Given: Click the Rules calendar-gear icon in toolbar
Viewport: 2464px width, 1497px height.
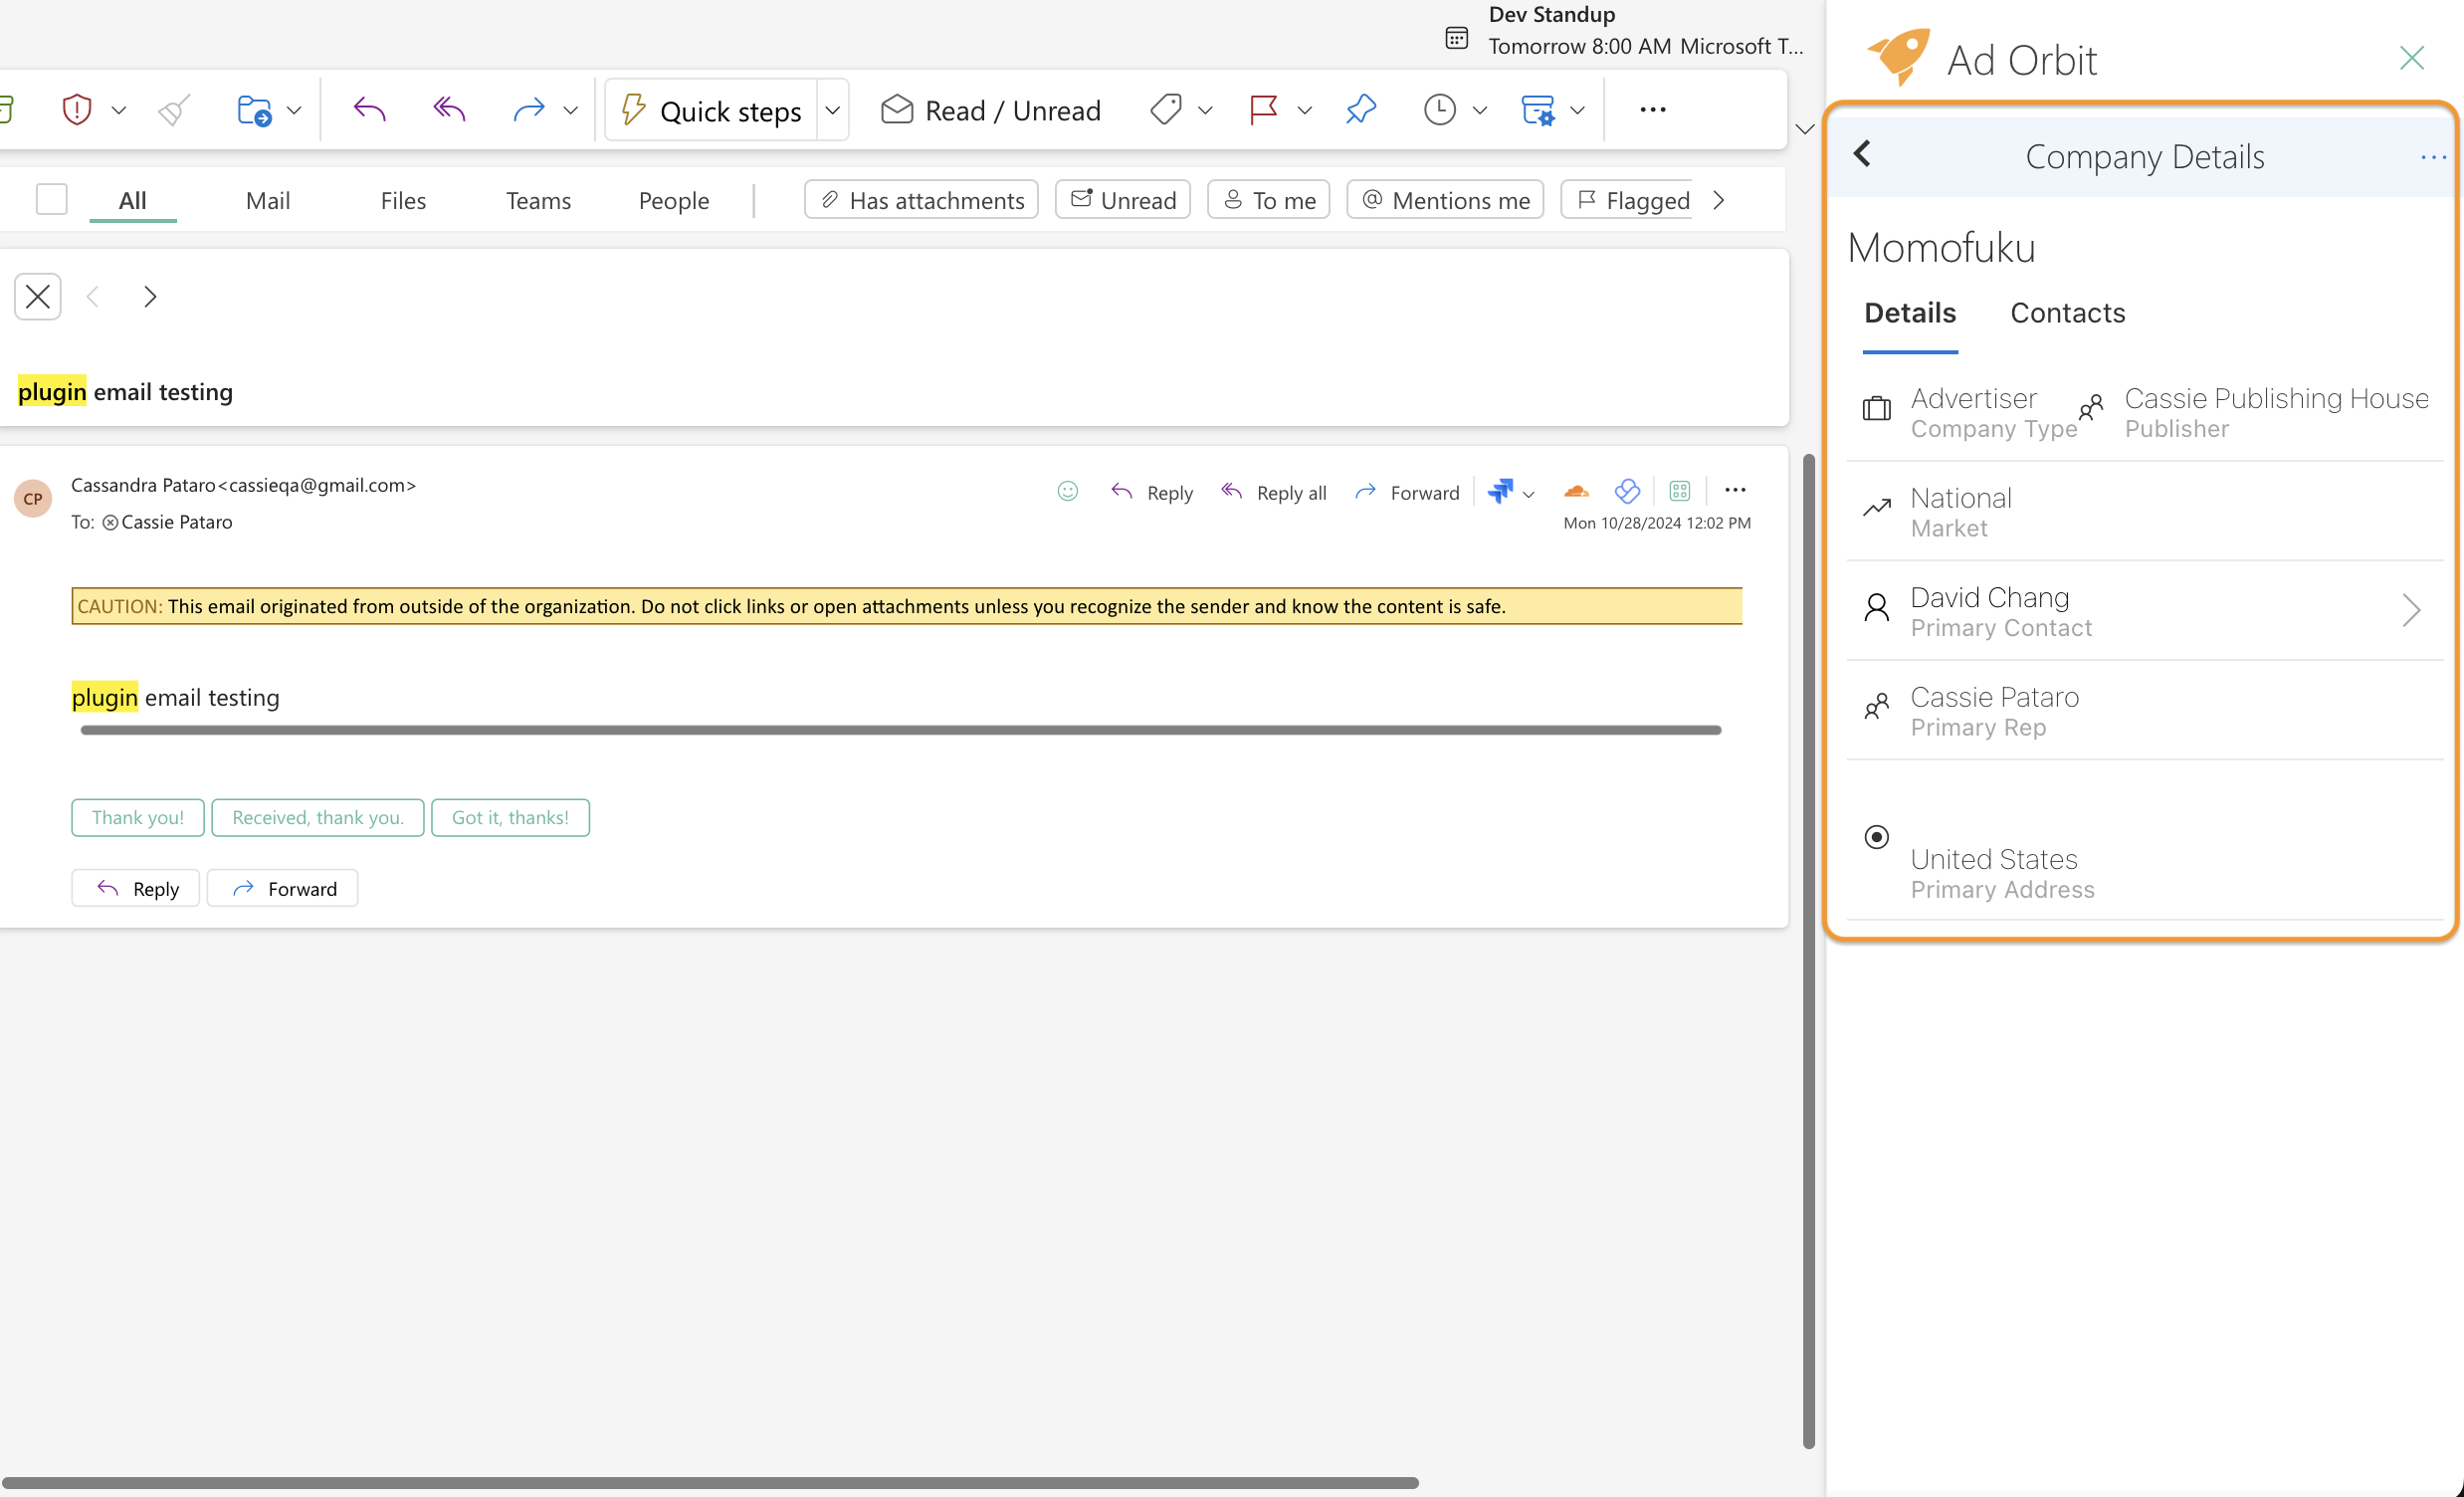Looking at the screenshot, I should (1537, 109).
